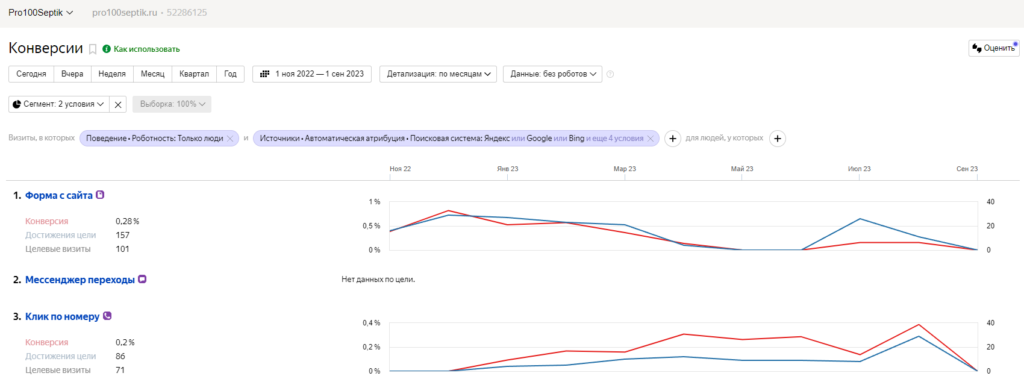Image resolution: width=1024 pixels, height=376 pixels.
Task: Click the Конверсия label under Форма с сайта
Action: 47,221
